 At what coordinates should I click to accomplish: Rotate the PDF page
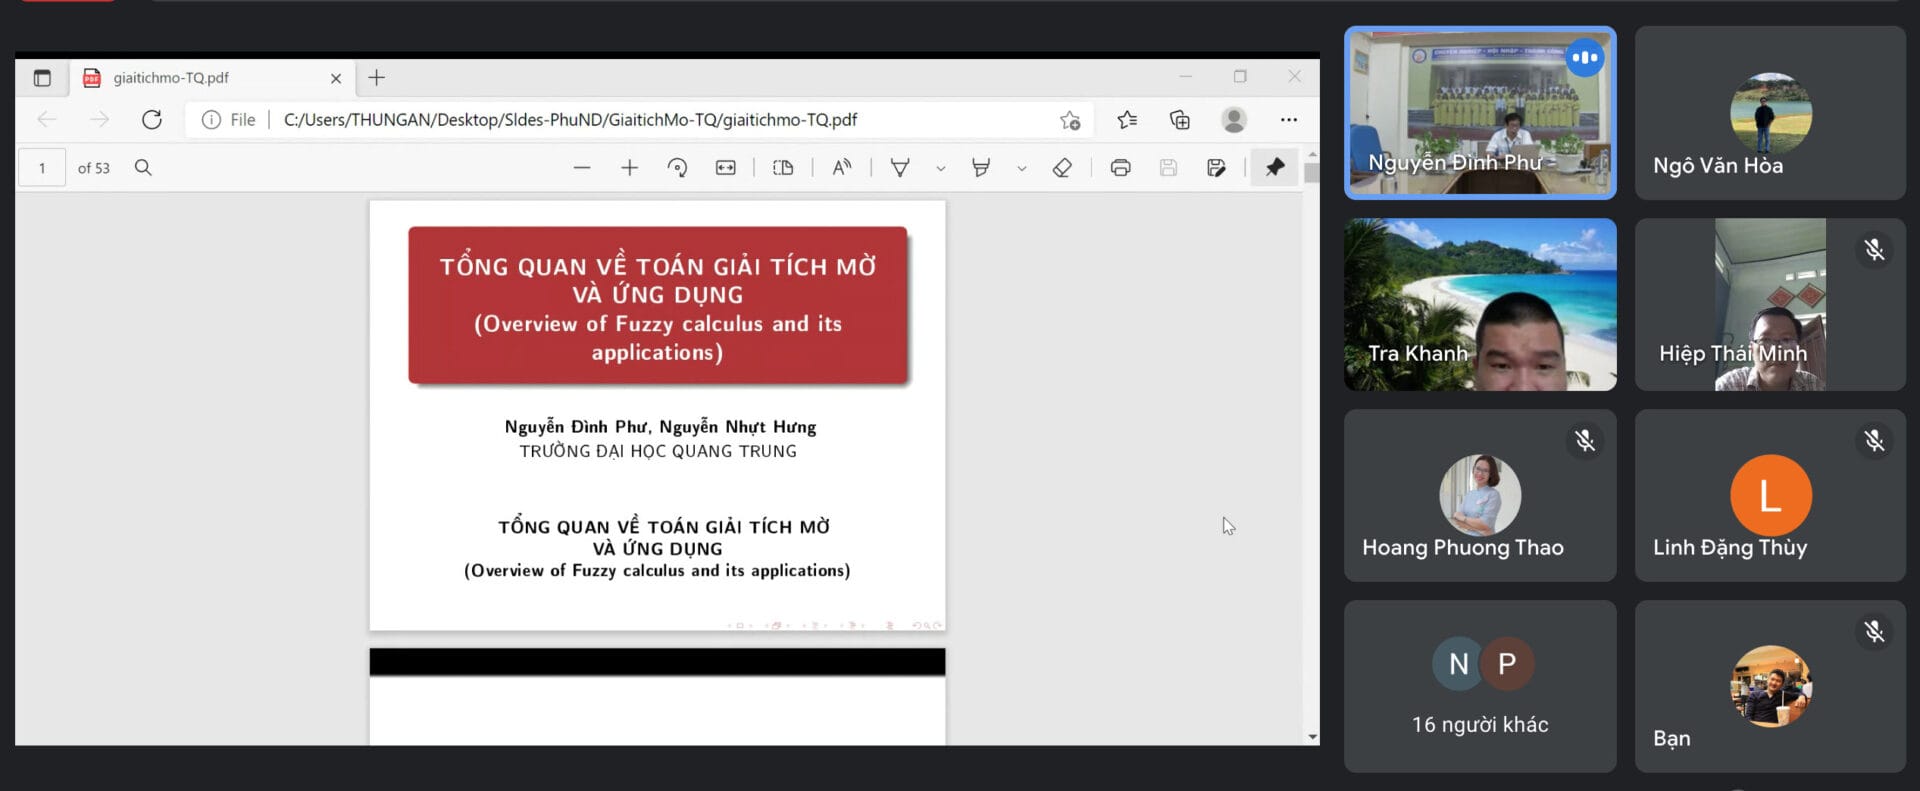point(677,168)
